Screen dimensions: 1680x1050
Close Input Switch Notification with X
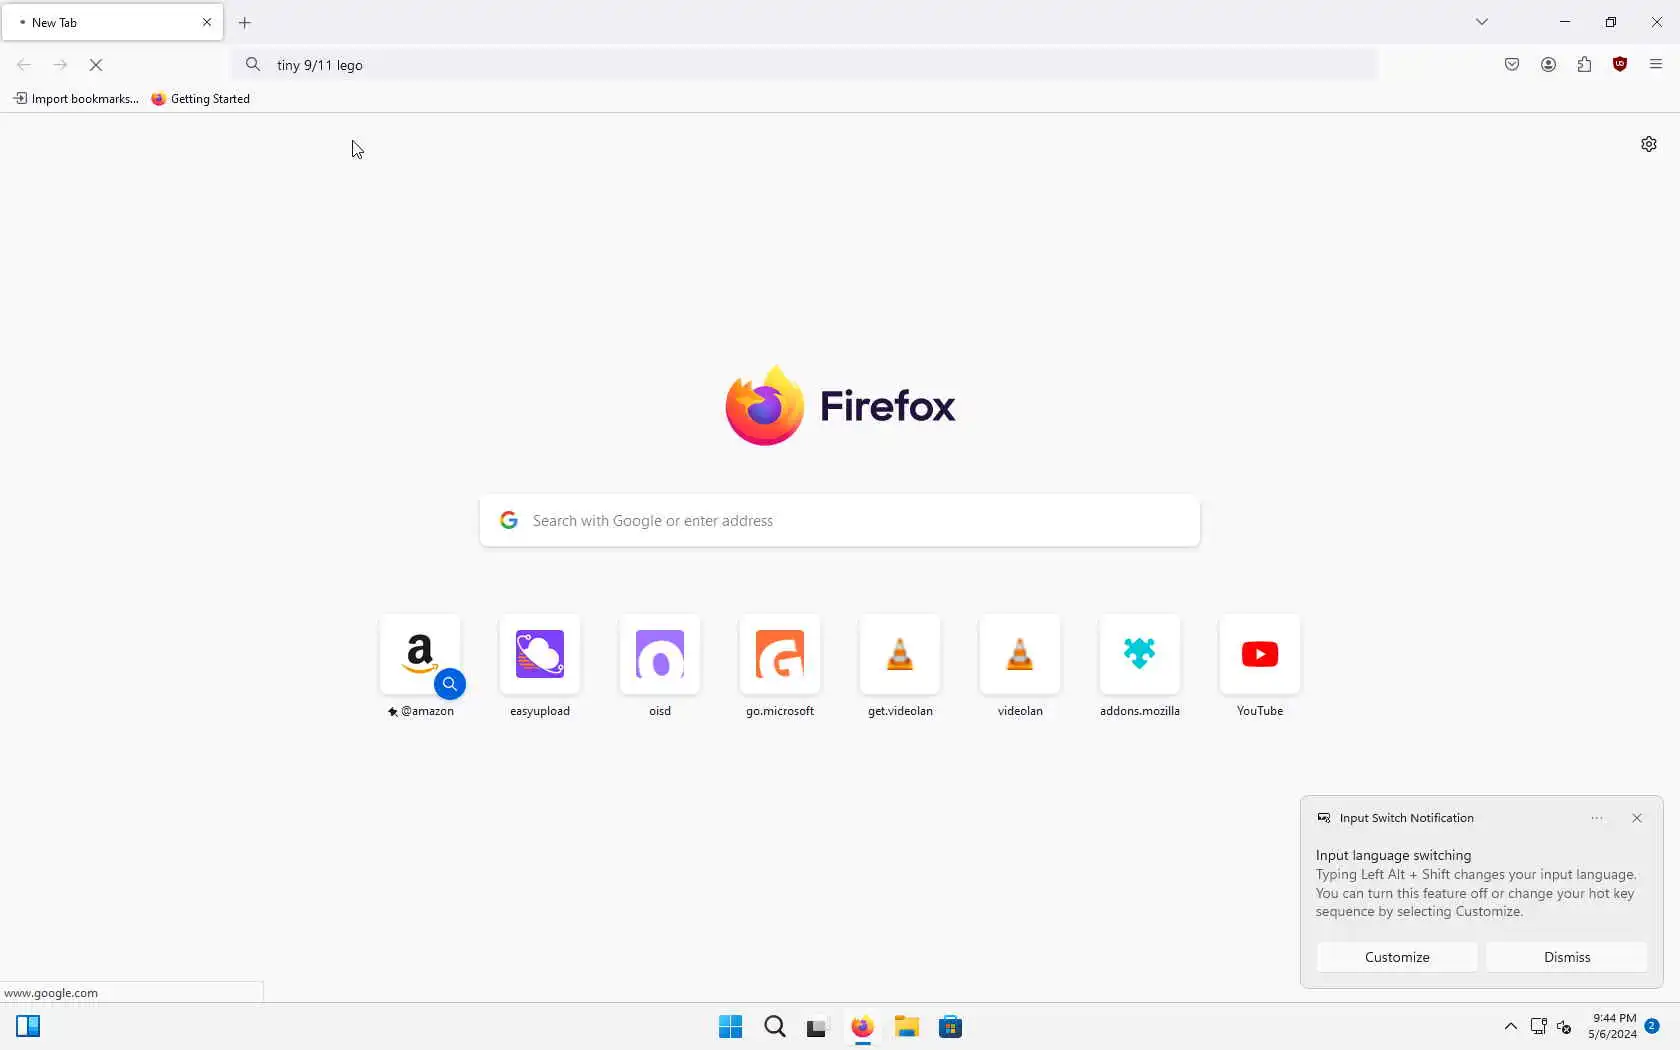[x=1637, y=818]
